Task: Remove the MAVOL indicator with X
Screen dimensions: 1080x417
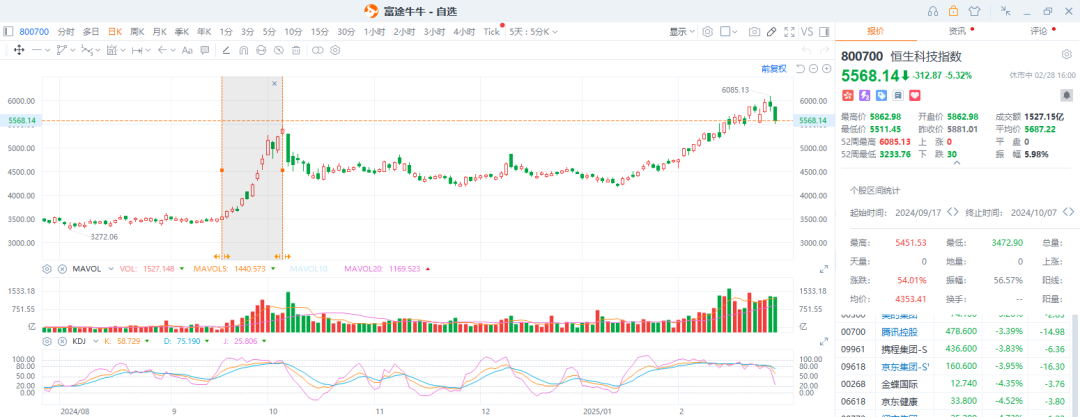Action: 62,269
